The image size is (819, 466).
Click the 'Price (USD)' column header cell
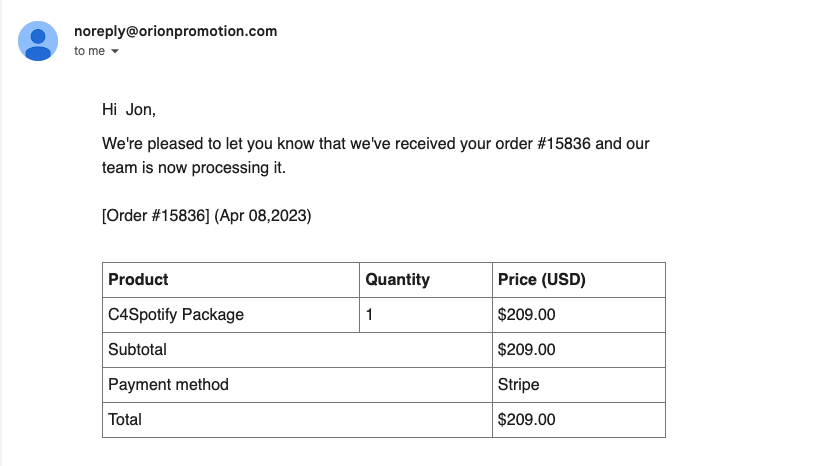pos(579,280)
